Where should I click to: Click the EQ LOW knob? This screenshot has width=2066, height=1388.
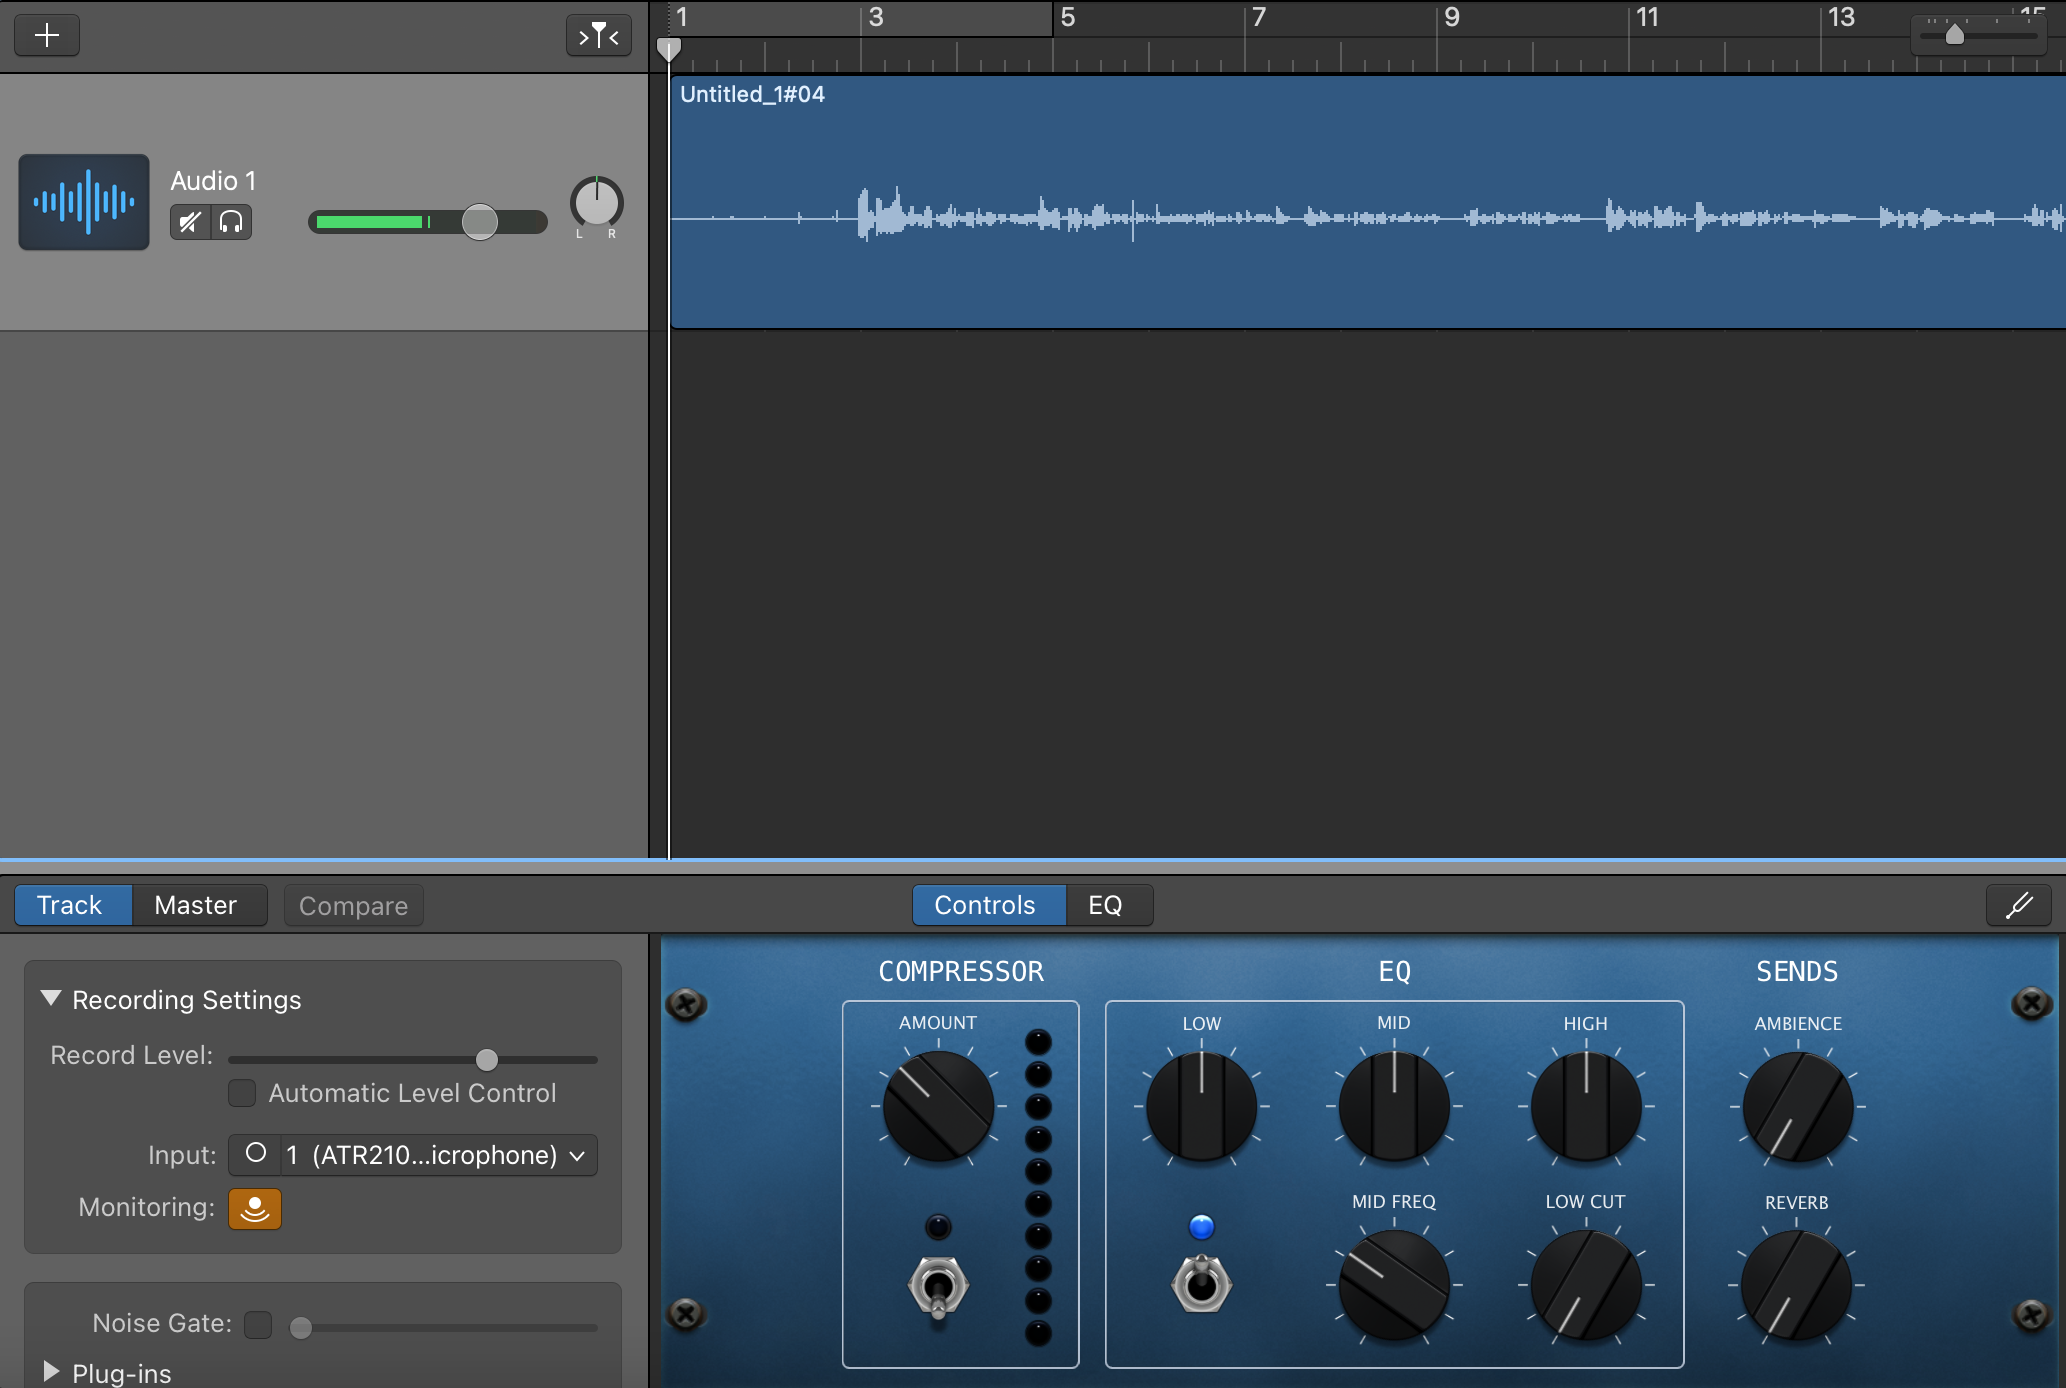(1201, 1106)
